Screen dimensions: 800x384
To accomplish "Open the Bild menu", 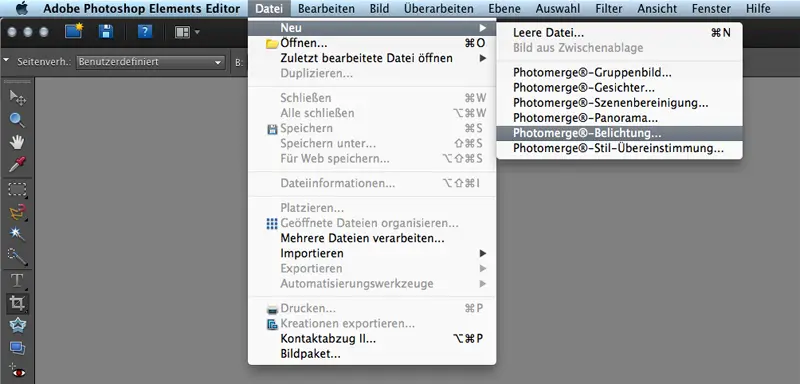I will [x=379, y=9].
